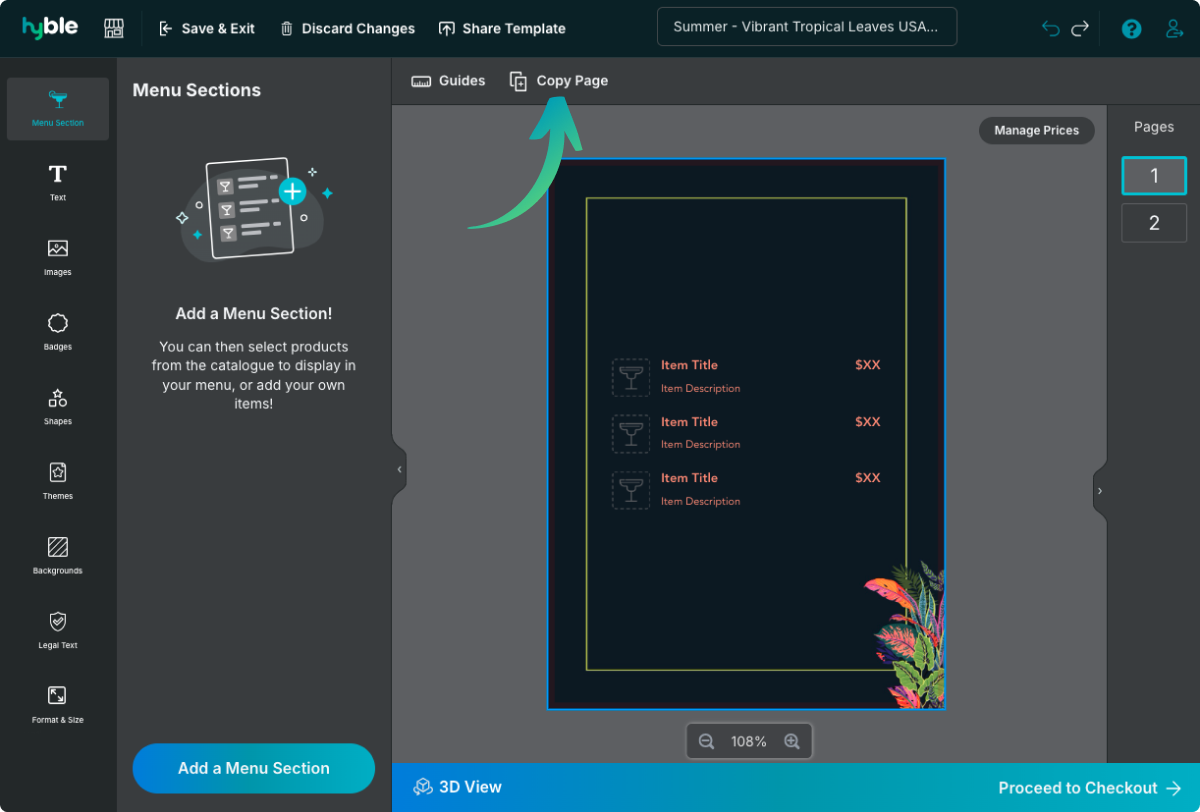Zoom out using the minus magnifier
Image resolution: width=1200 pixels, height=812 pixels.
(x=706, y=741)
